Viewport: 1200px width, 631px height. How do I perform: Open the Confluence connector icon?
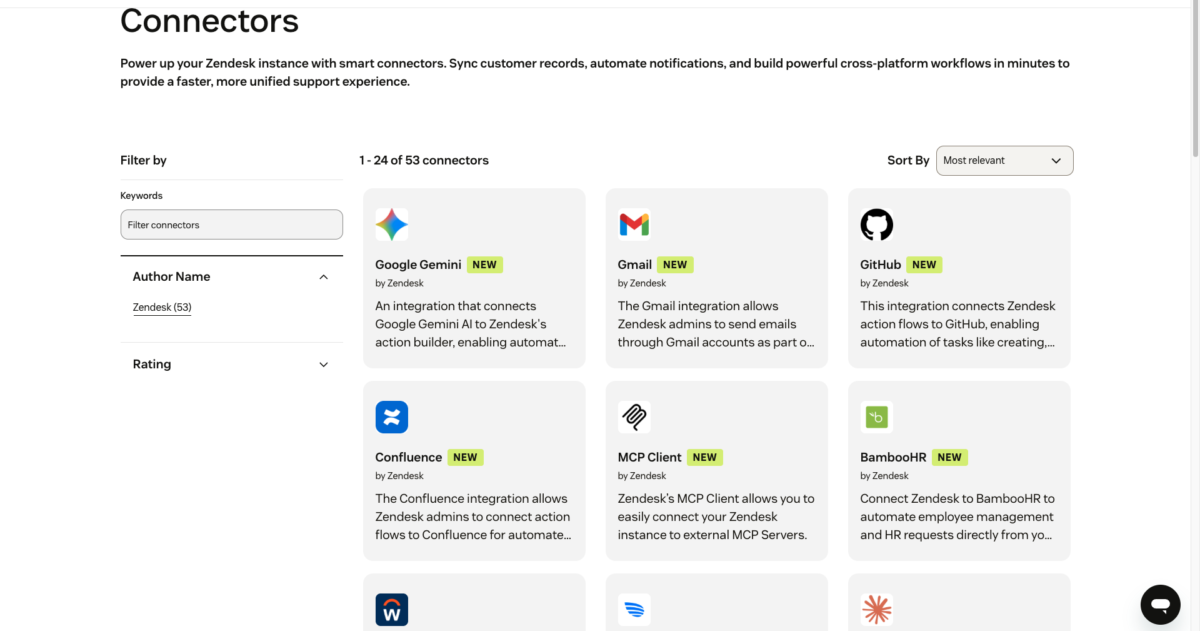coord(391,417)
